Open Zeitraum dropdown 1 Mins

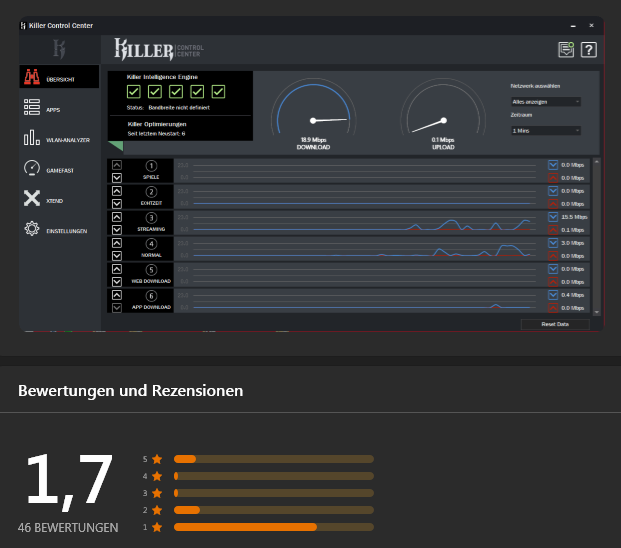(x=546, y=131)
